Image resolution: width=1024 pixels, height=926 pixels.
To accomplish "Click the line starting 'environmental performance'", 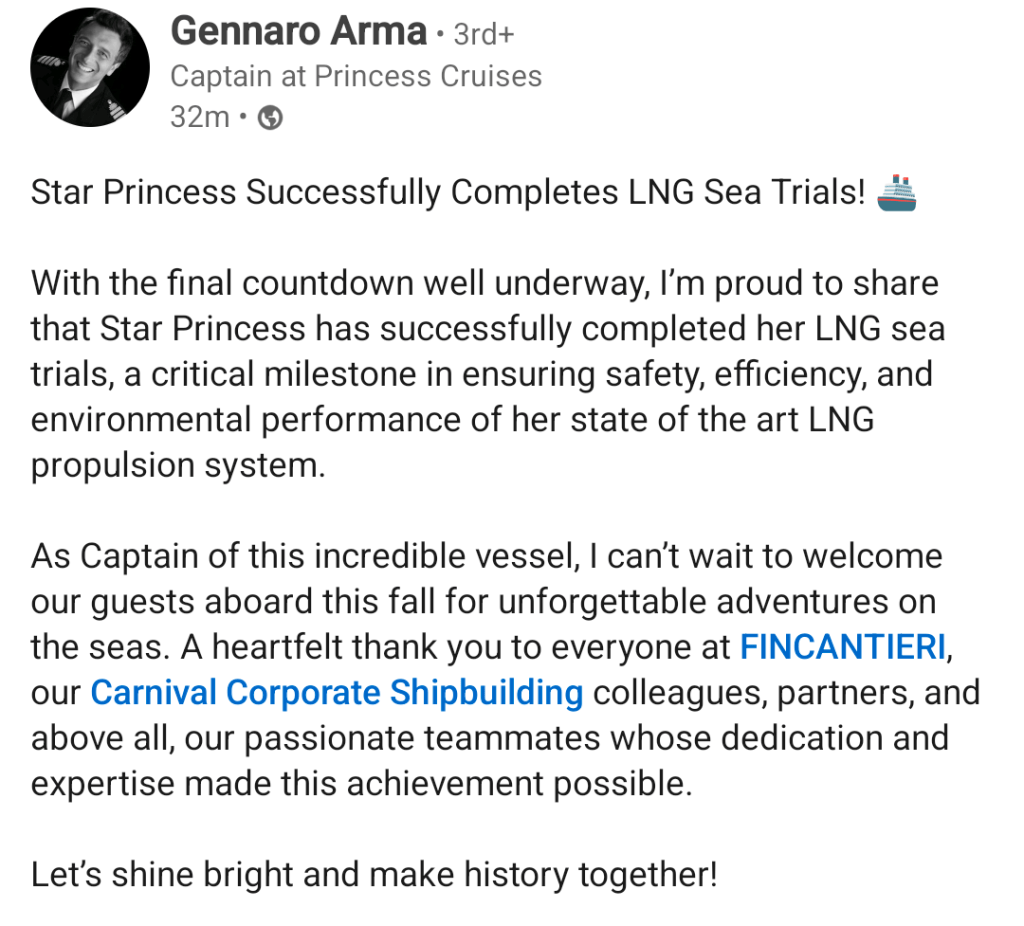I will point(452,420).
